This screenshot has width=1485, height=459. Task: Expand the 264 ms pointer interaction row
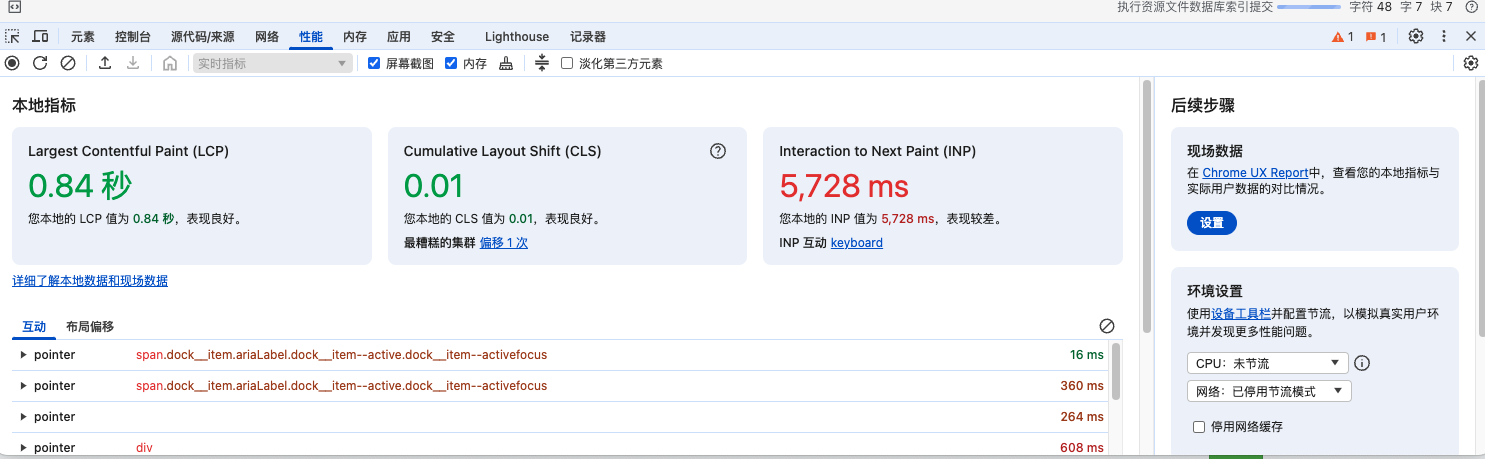(x=24, y=417)
